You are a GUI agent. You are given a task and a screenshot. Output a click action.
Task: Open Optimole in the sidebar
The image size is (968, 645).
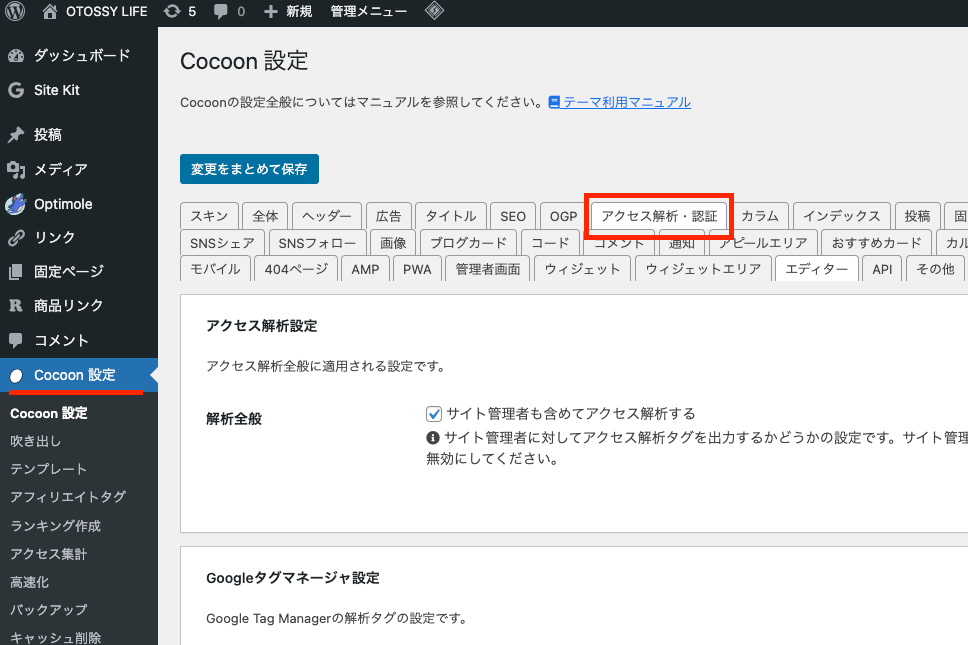63,204
